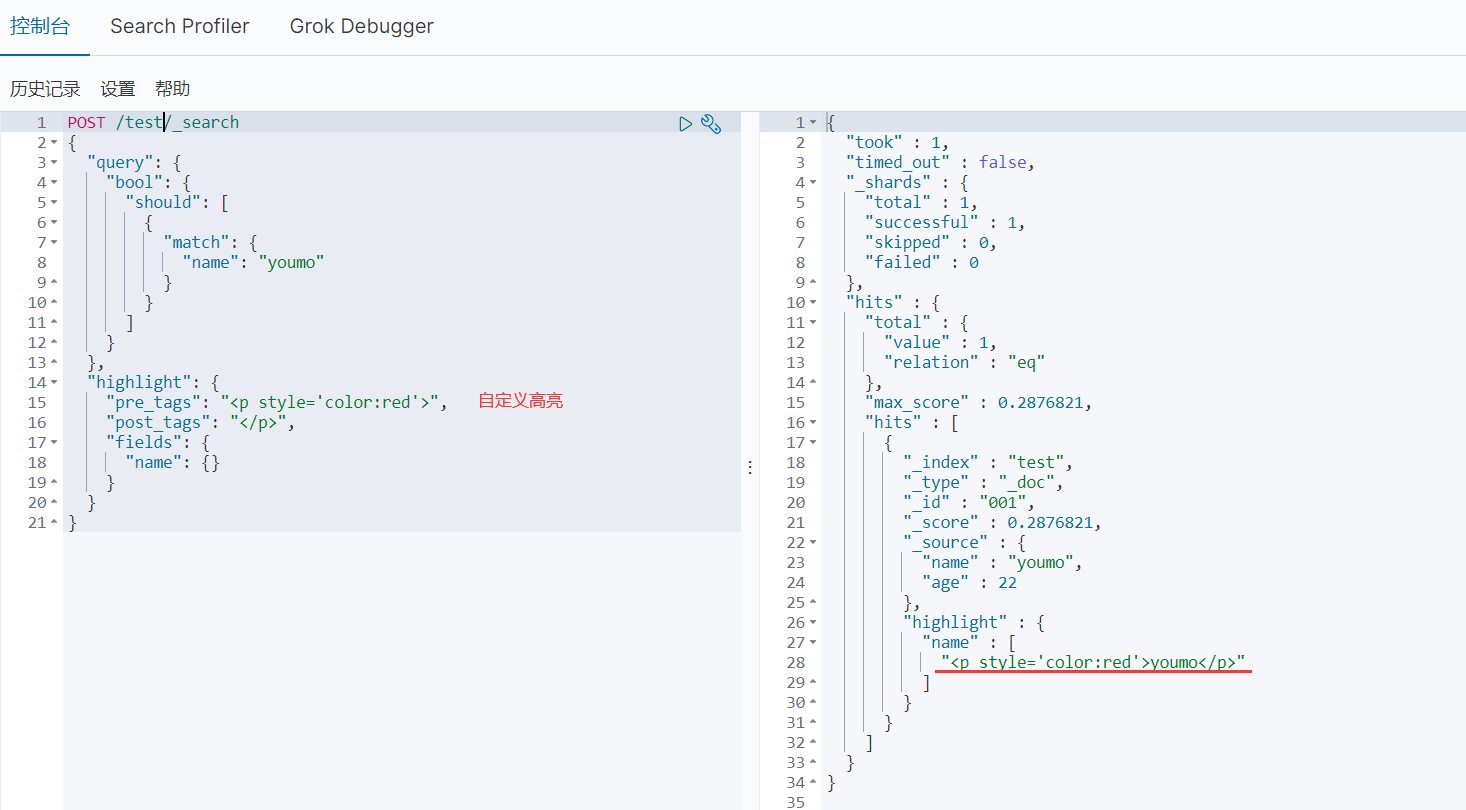Click response line number 28 in gutter
The height and width of the screenshot is (810, 1466).
pos(795,663)
